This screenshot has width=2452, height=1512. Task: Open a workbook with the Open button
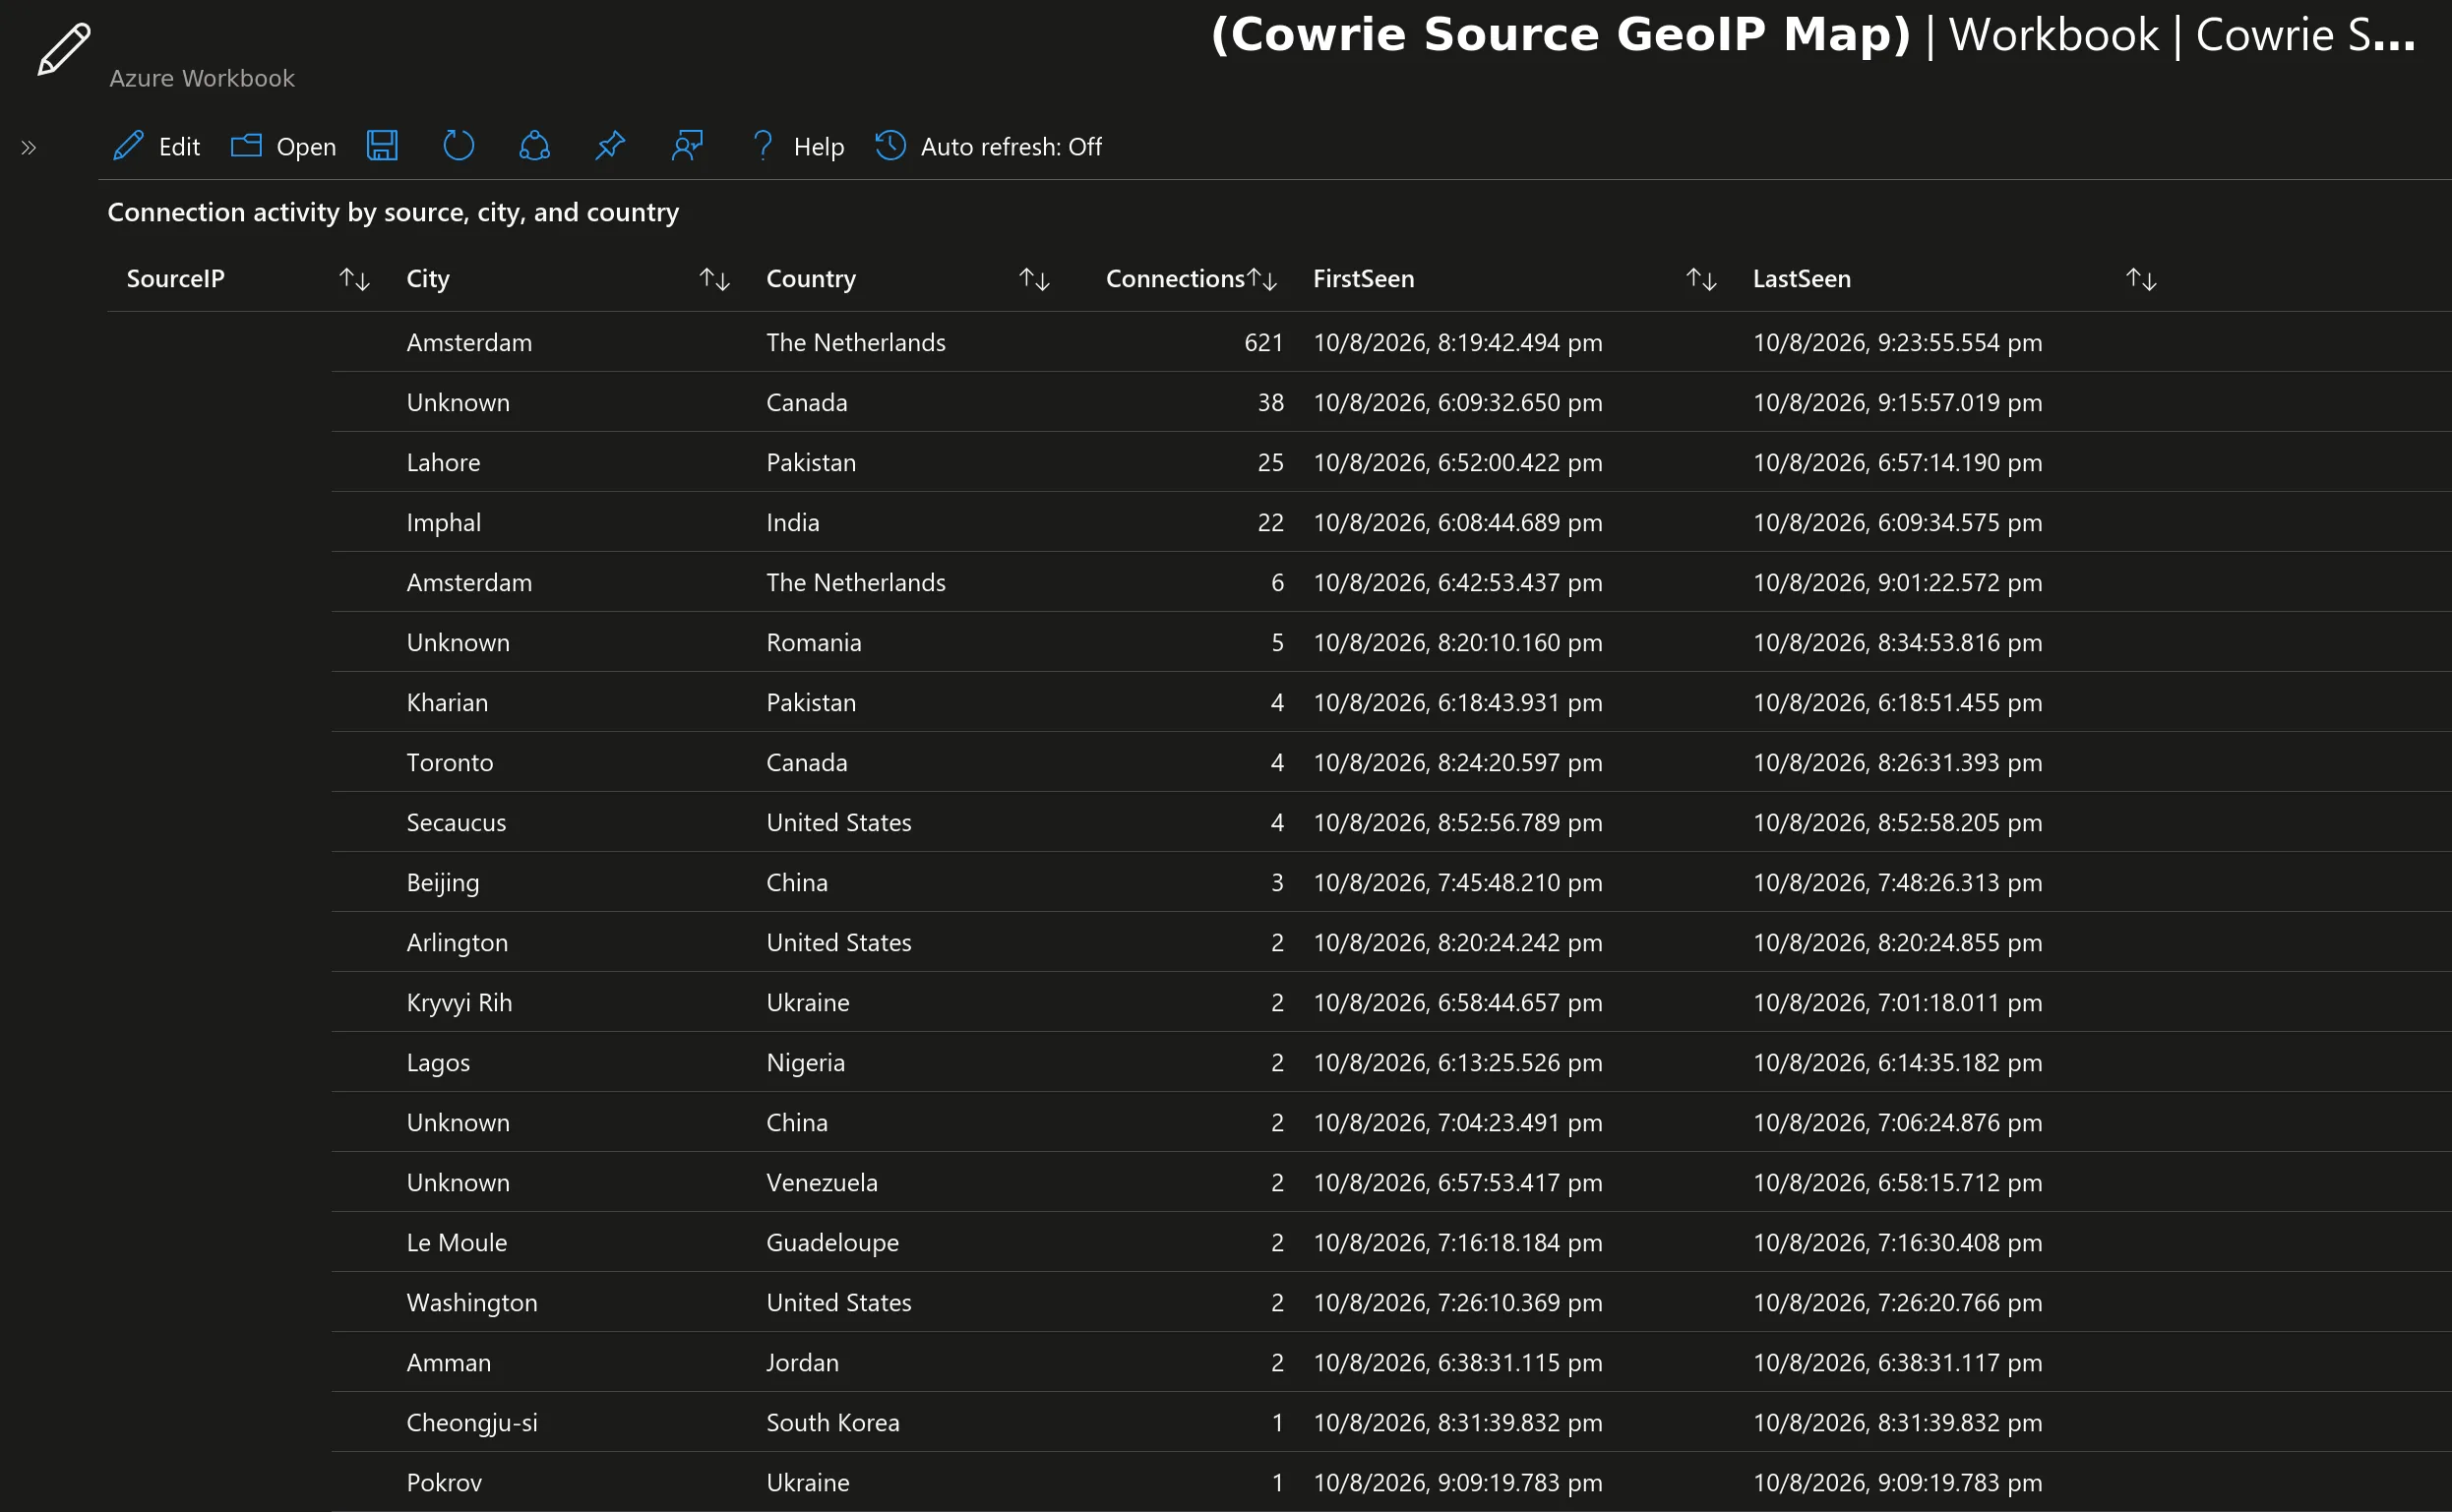point(284,147)
